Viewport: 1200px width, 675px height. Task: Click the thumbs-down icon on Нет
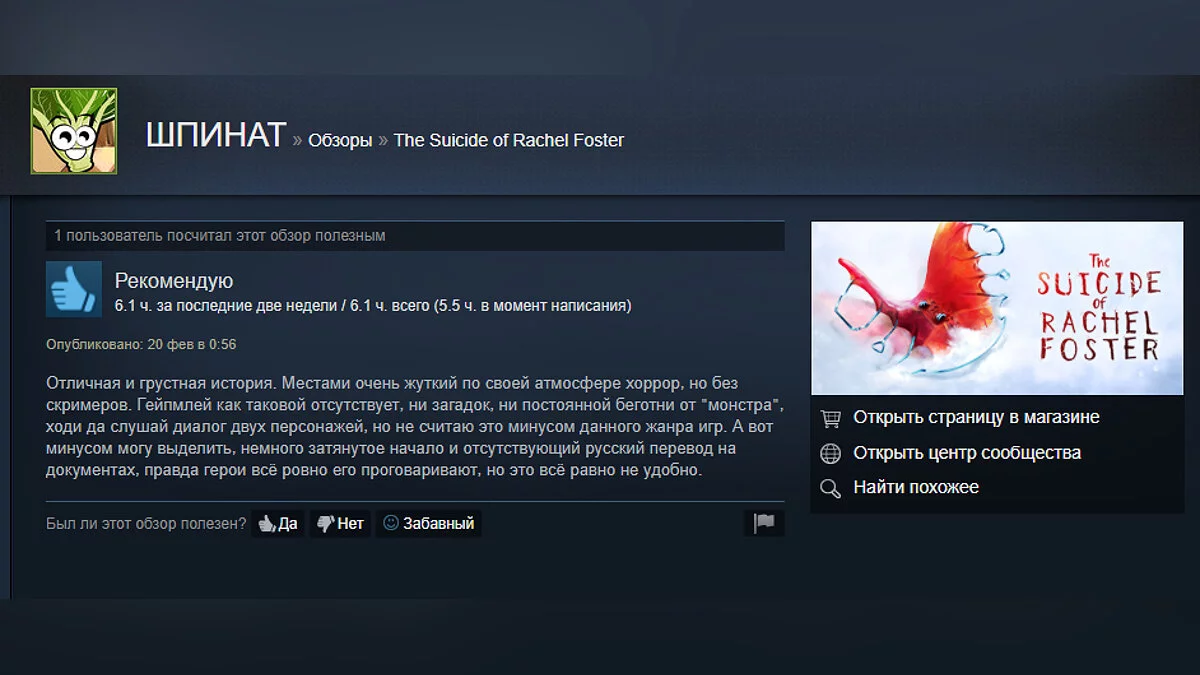pos(325,523)
